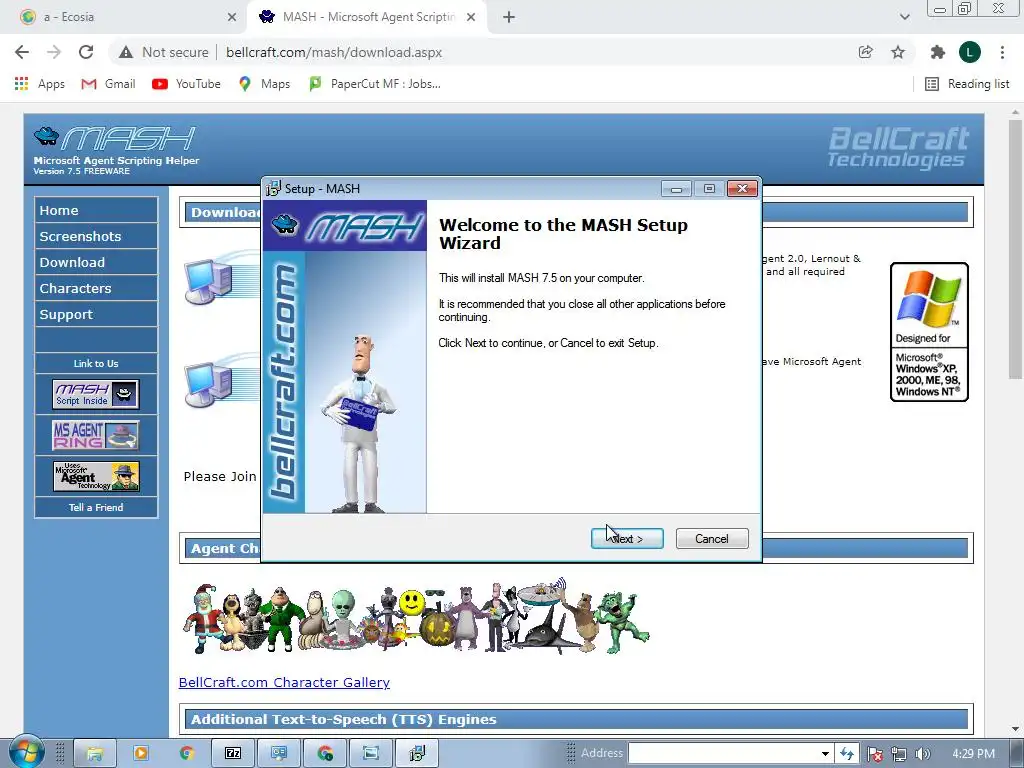Open Download in the MASH sidebar
Image resolution: width=1024 pixels, height=768 pixels.
coord(96,263)
